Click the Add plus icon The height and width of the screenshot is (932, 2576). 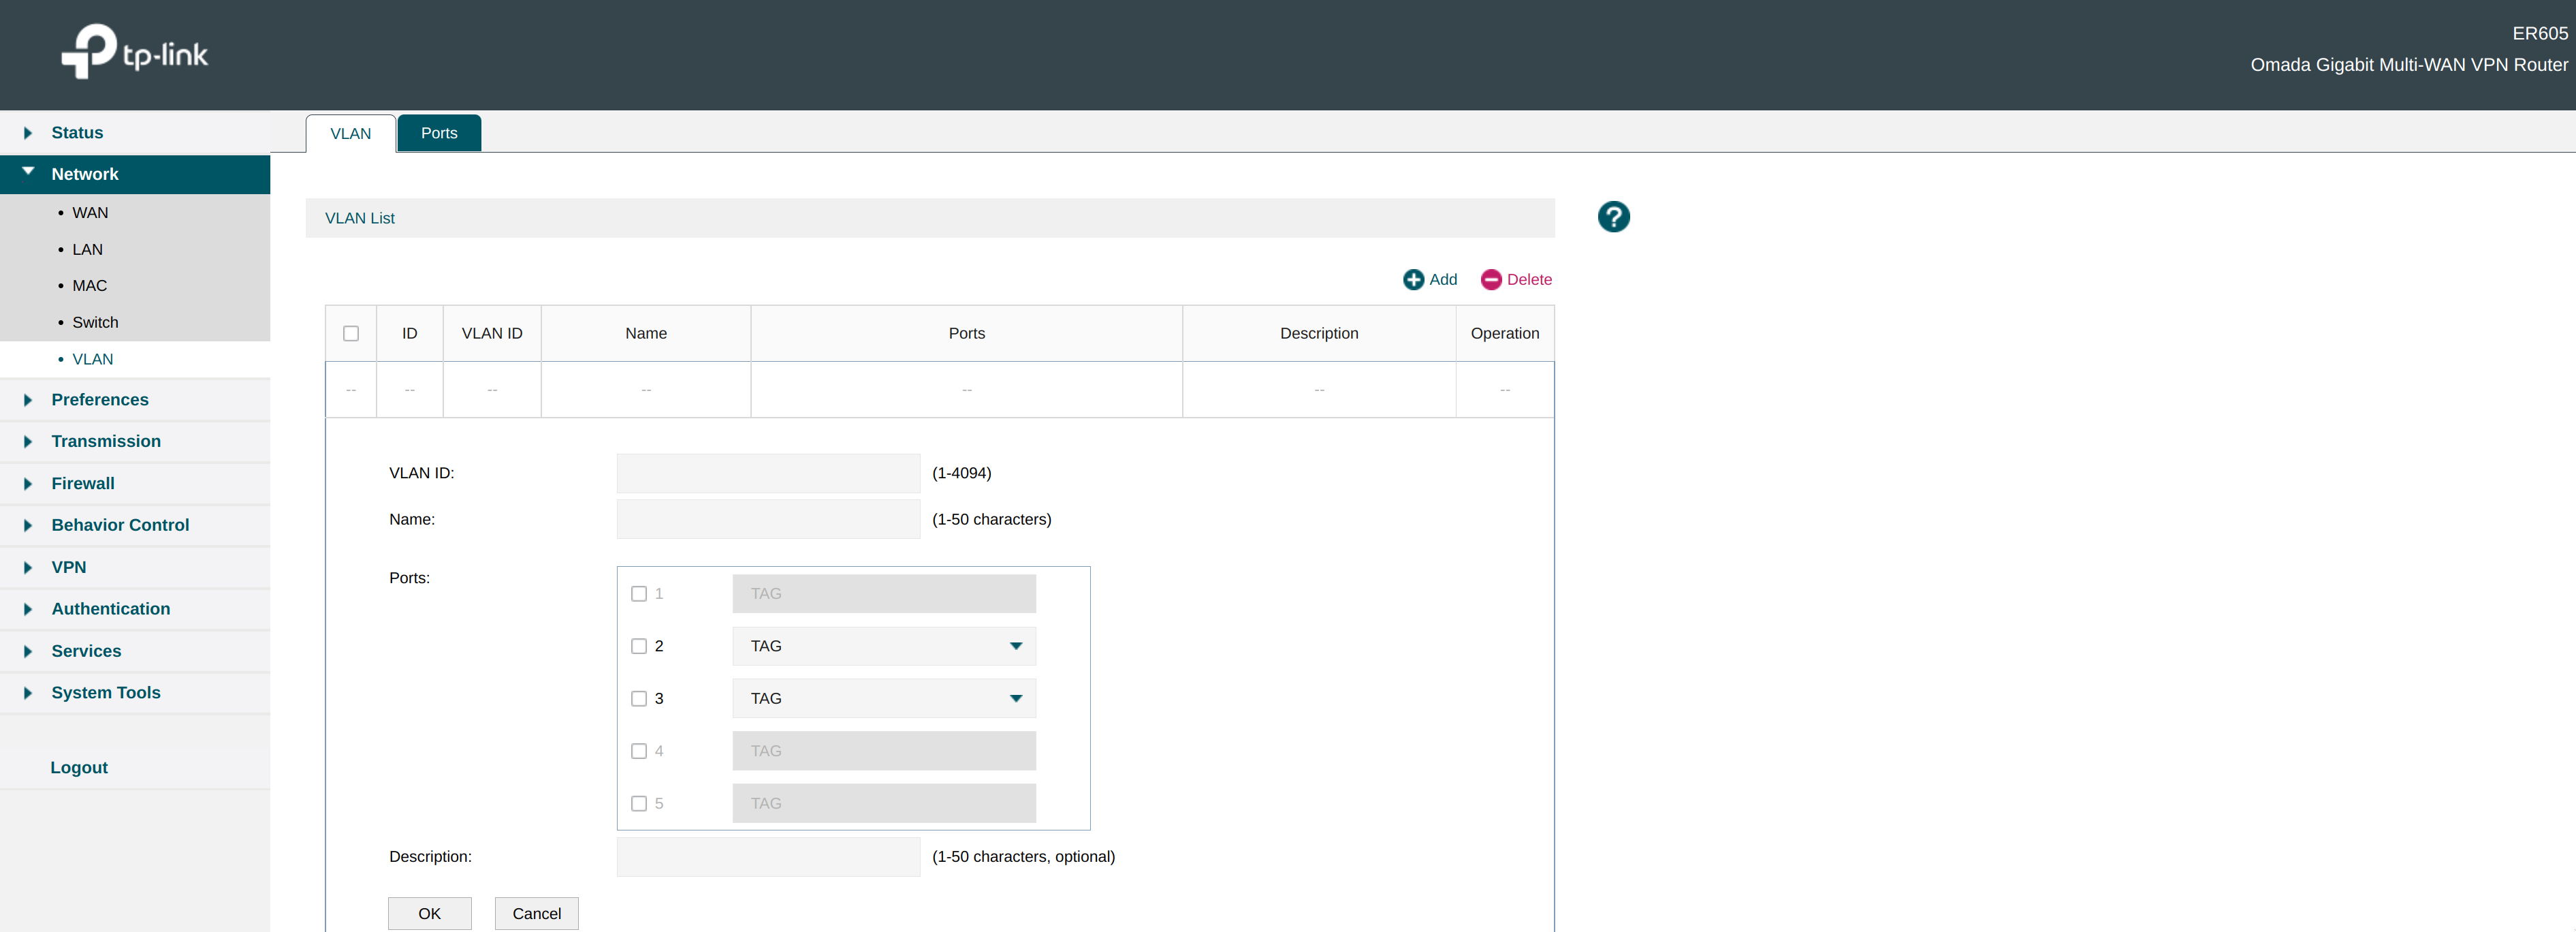coord(1413,280)
